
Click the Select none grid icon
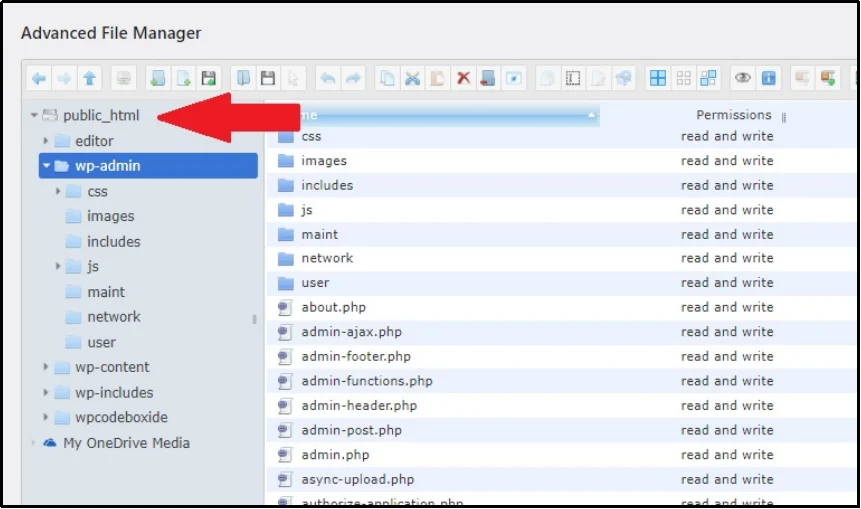click(x=683, y=79)
